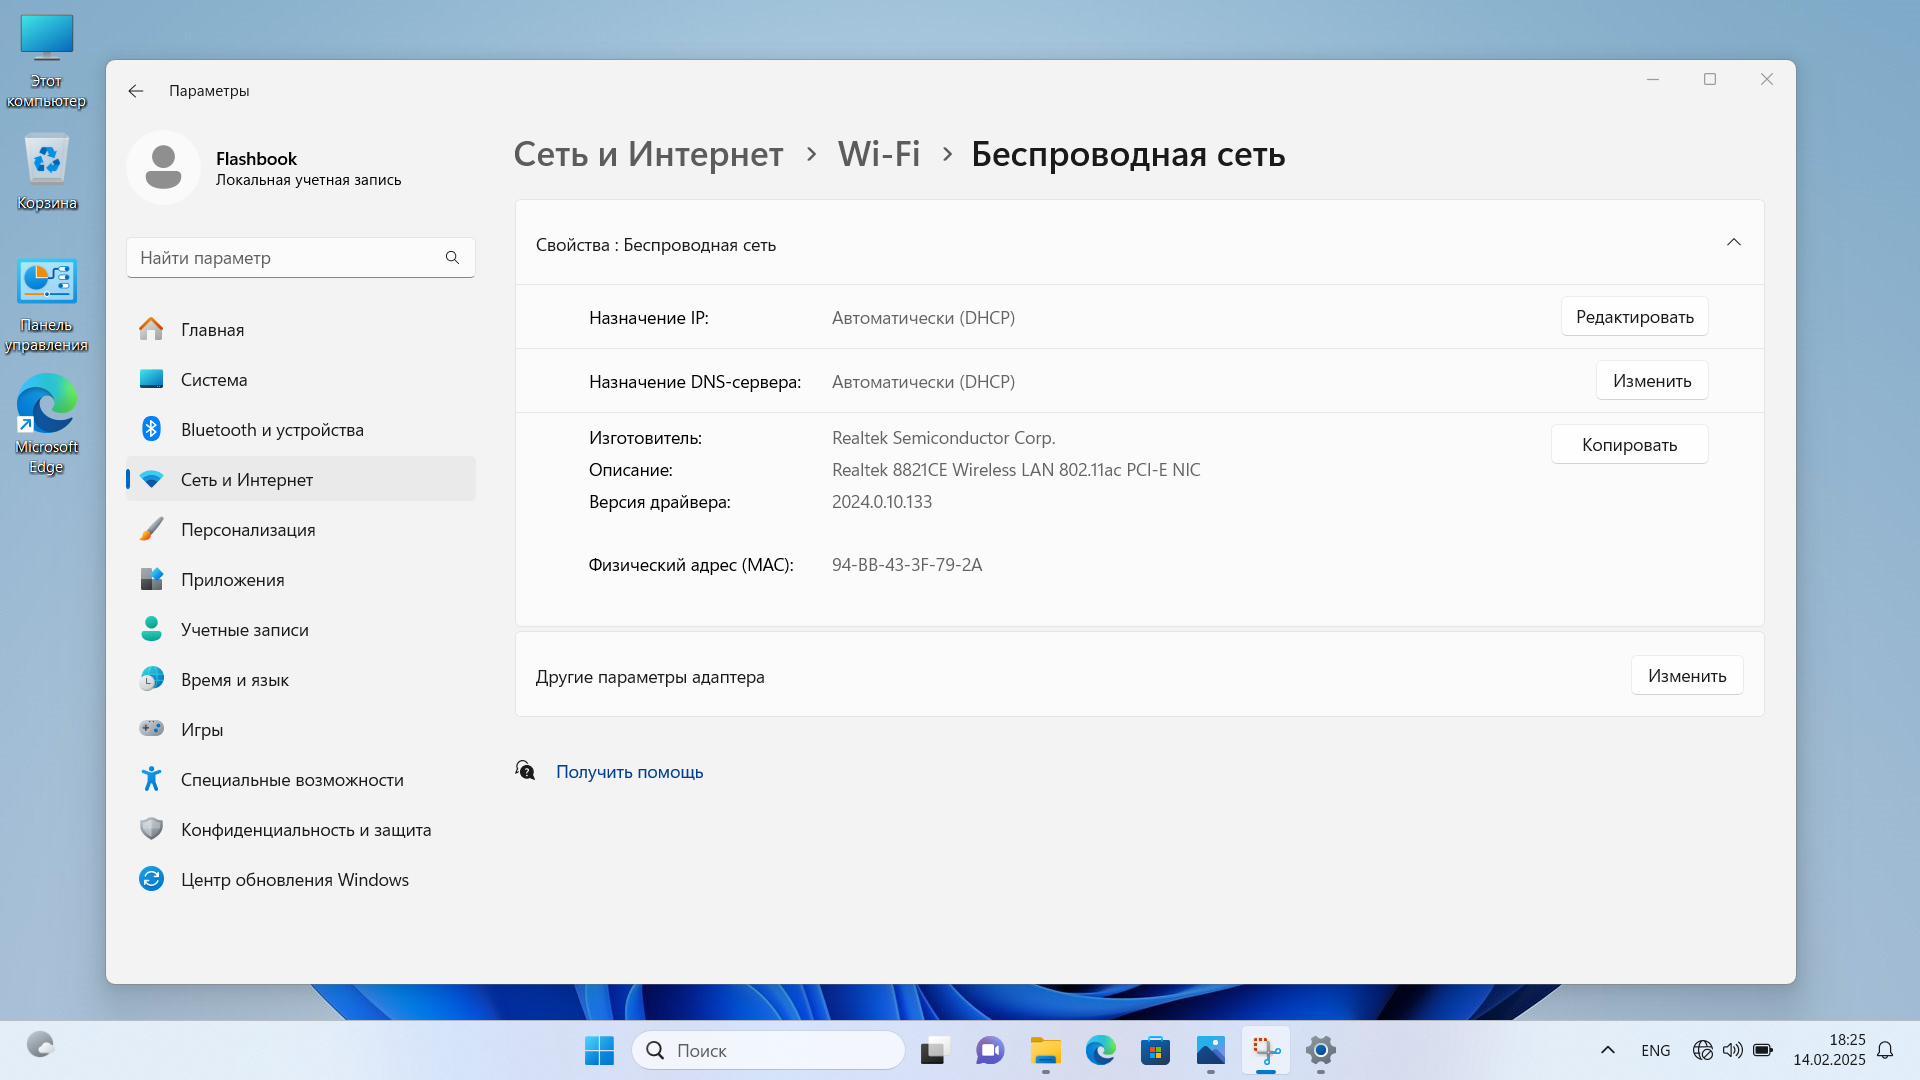This screenshot has height=1080, width=1920.
Task: Click the Snipping Tool taskbar icon
Action: [x=1266, y=1050]
